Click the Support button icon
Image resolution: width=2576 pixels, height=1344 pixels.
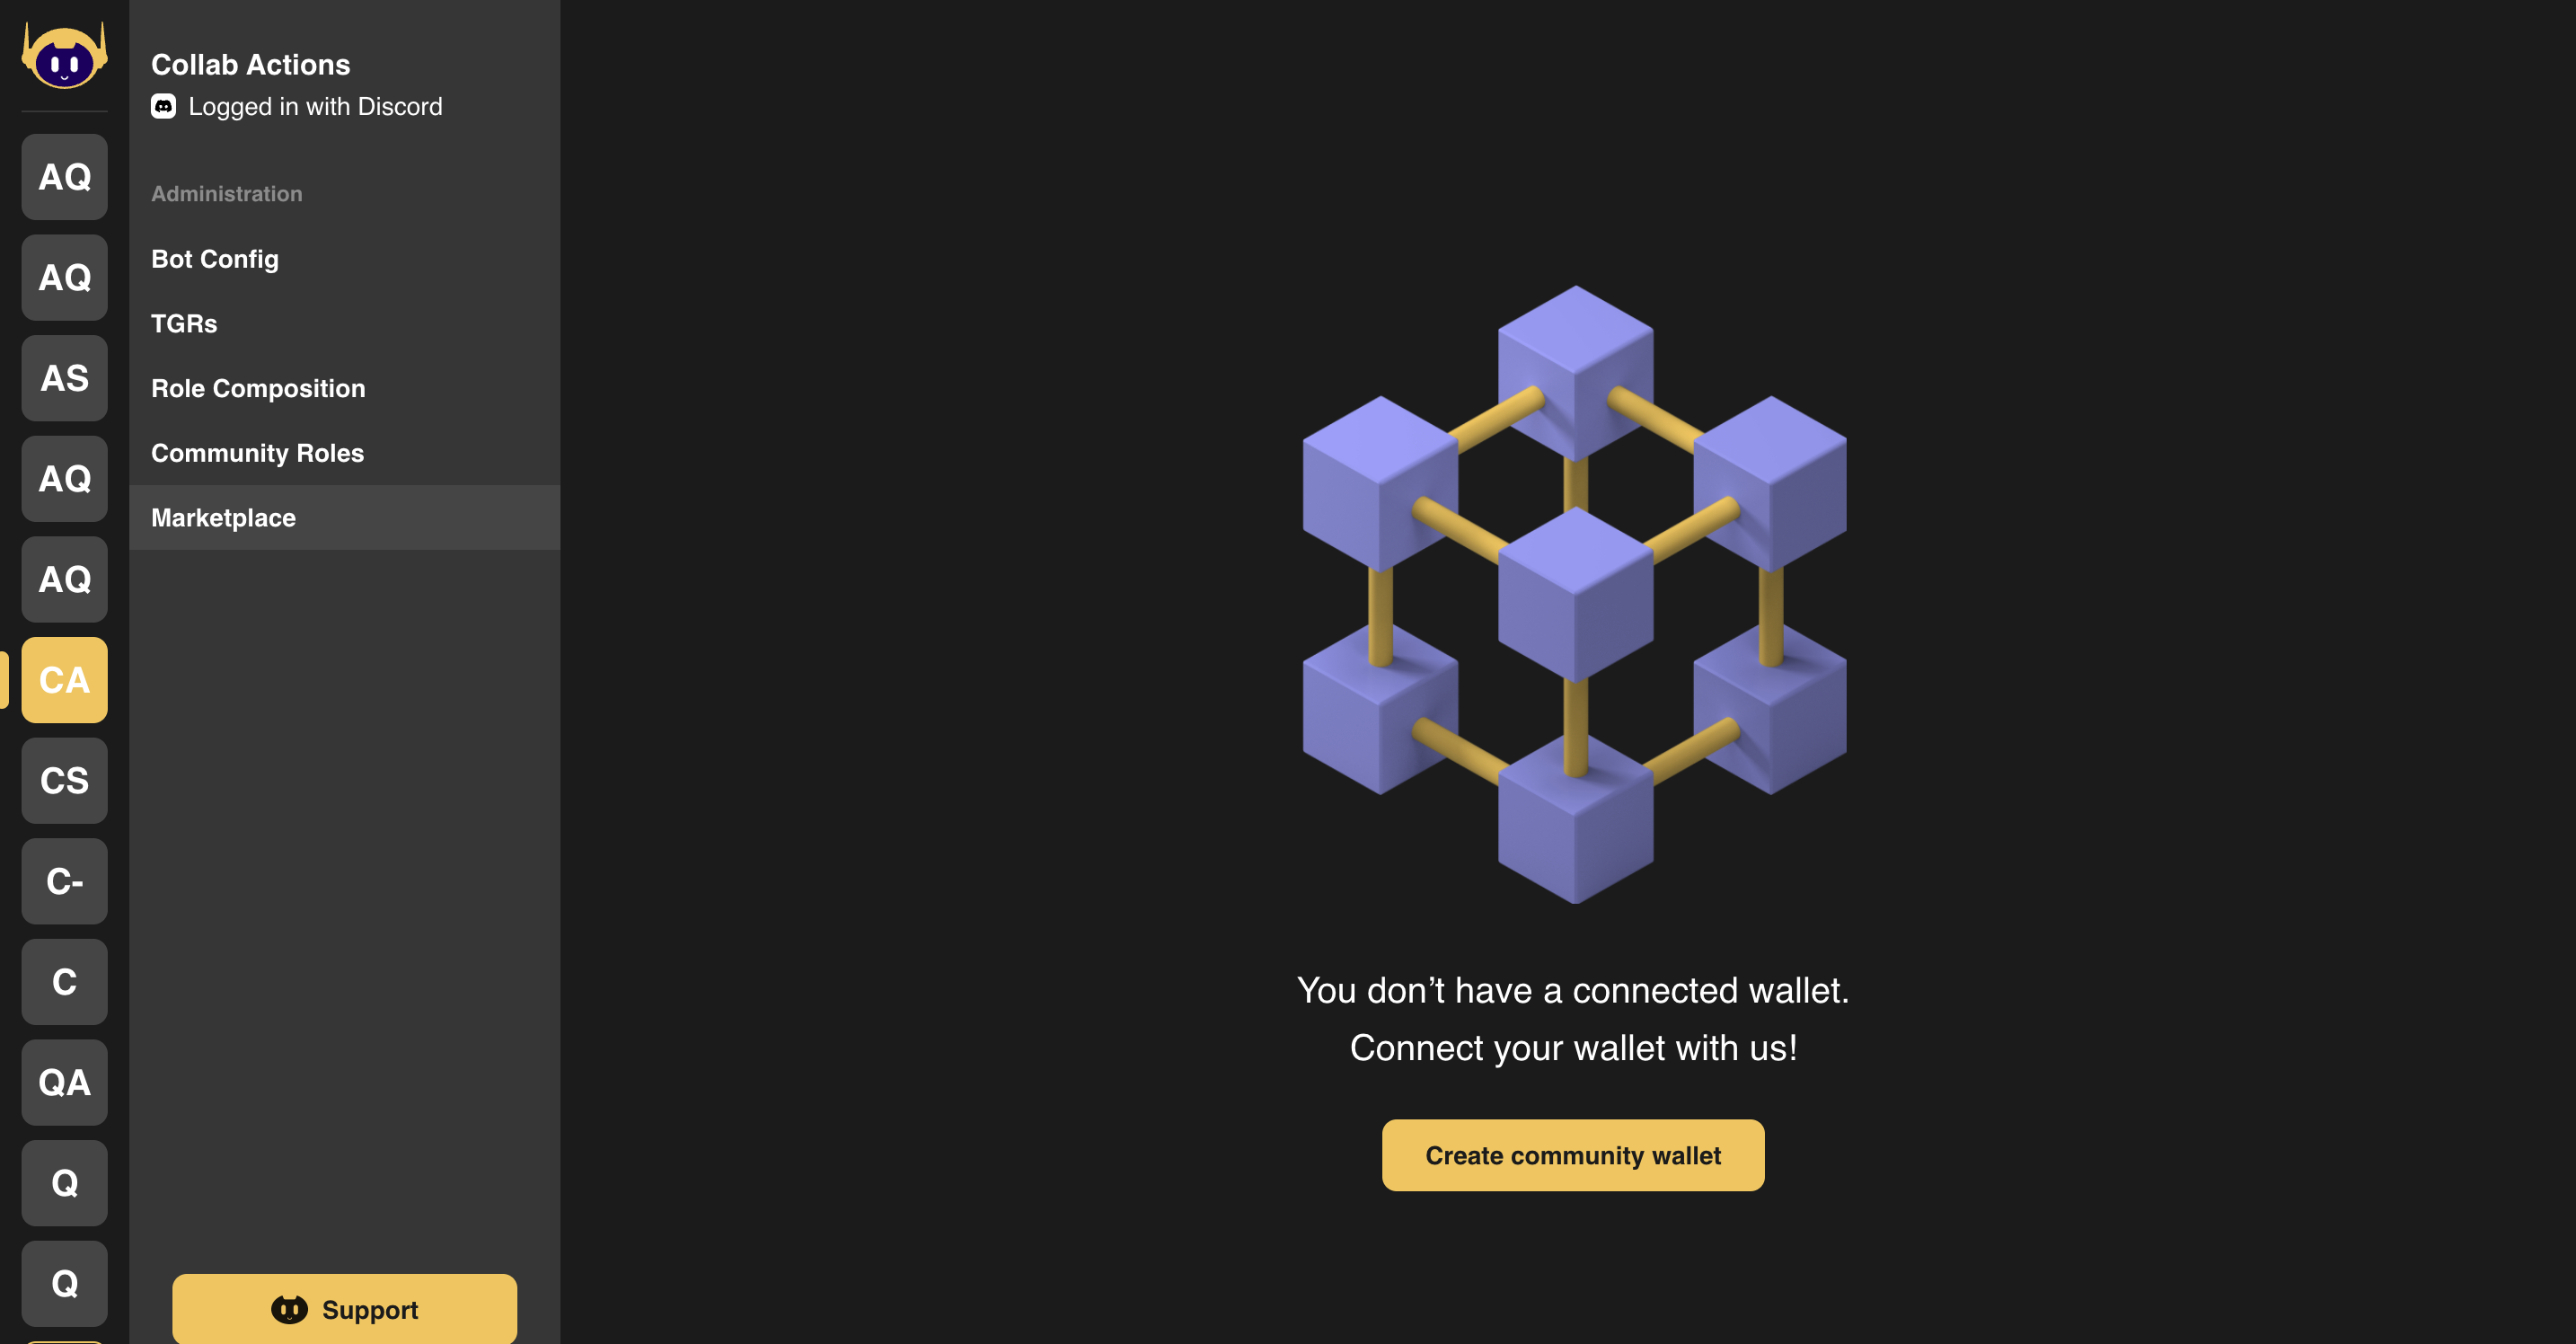point(288,1308)
